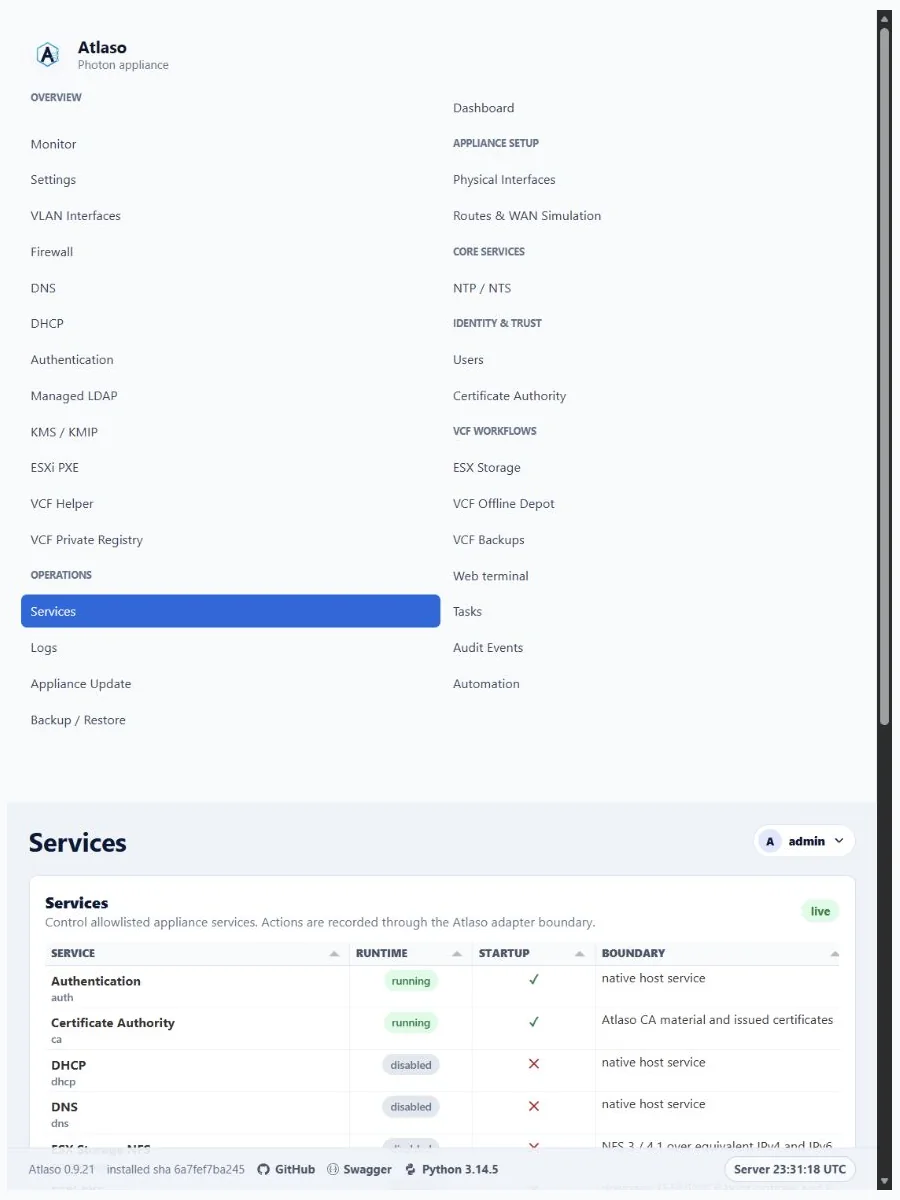Open Backup / Restore page
900x1200 pixels.
tap(78, 720)
